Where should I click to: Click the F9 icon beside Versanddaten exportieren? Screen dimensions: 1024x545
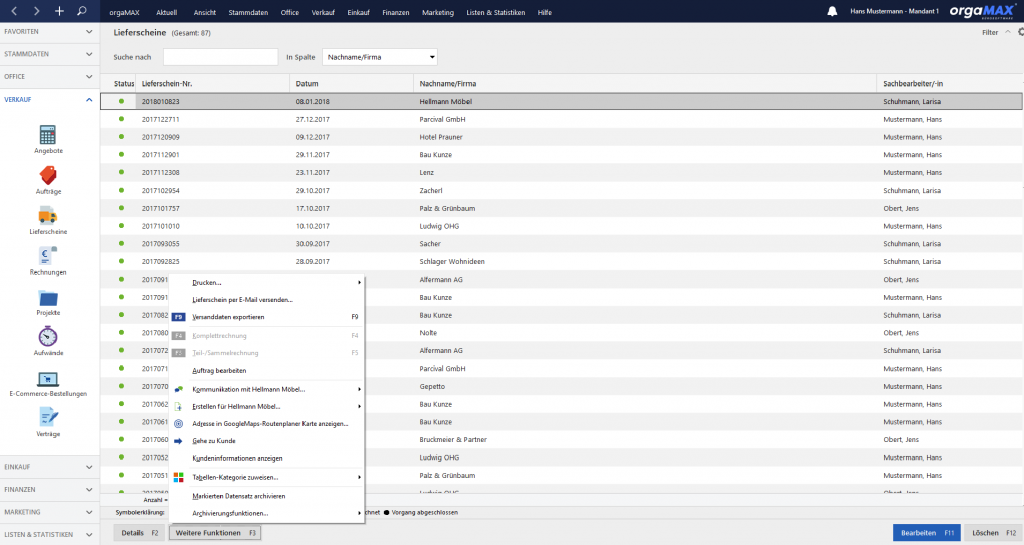click(178, 317)
